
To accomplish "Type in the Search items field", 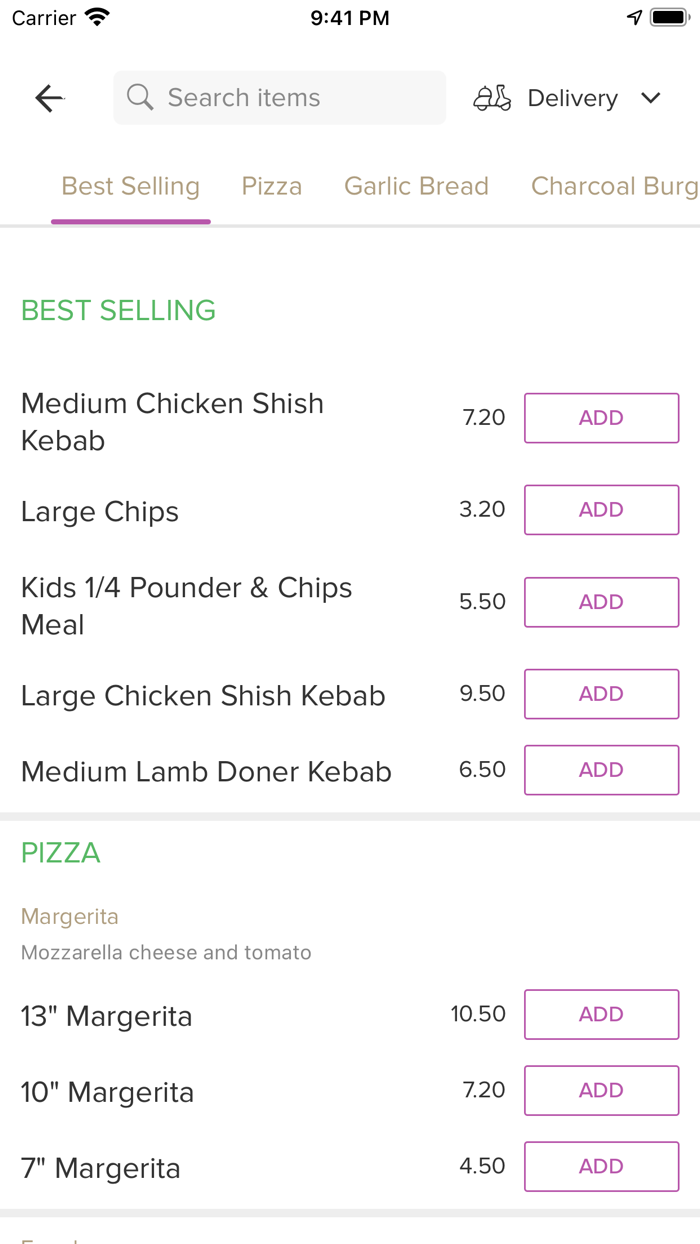I will [290, 98].
